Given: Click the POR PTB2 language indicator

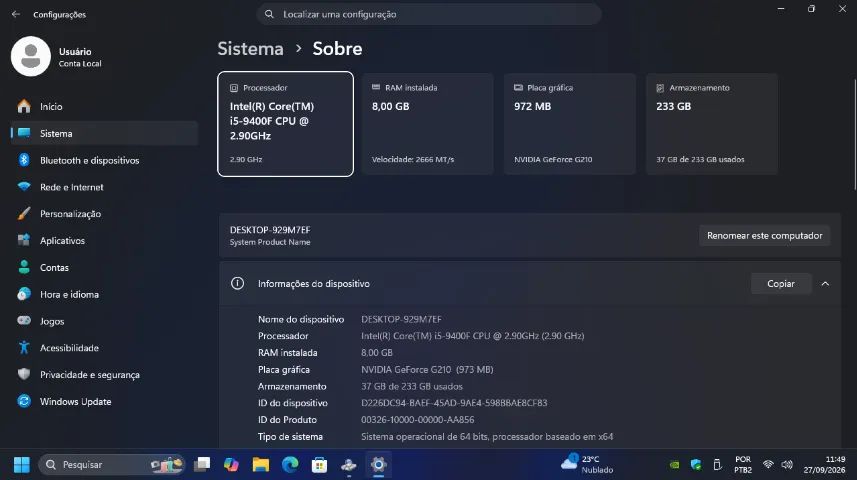Looking at the screenshot, I should (x=743, y=465).
